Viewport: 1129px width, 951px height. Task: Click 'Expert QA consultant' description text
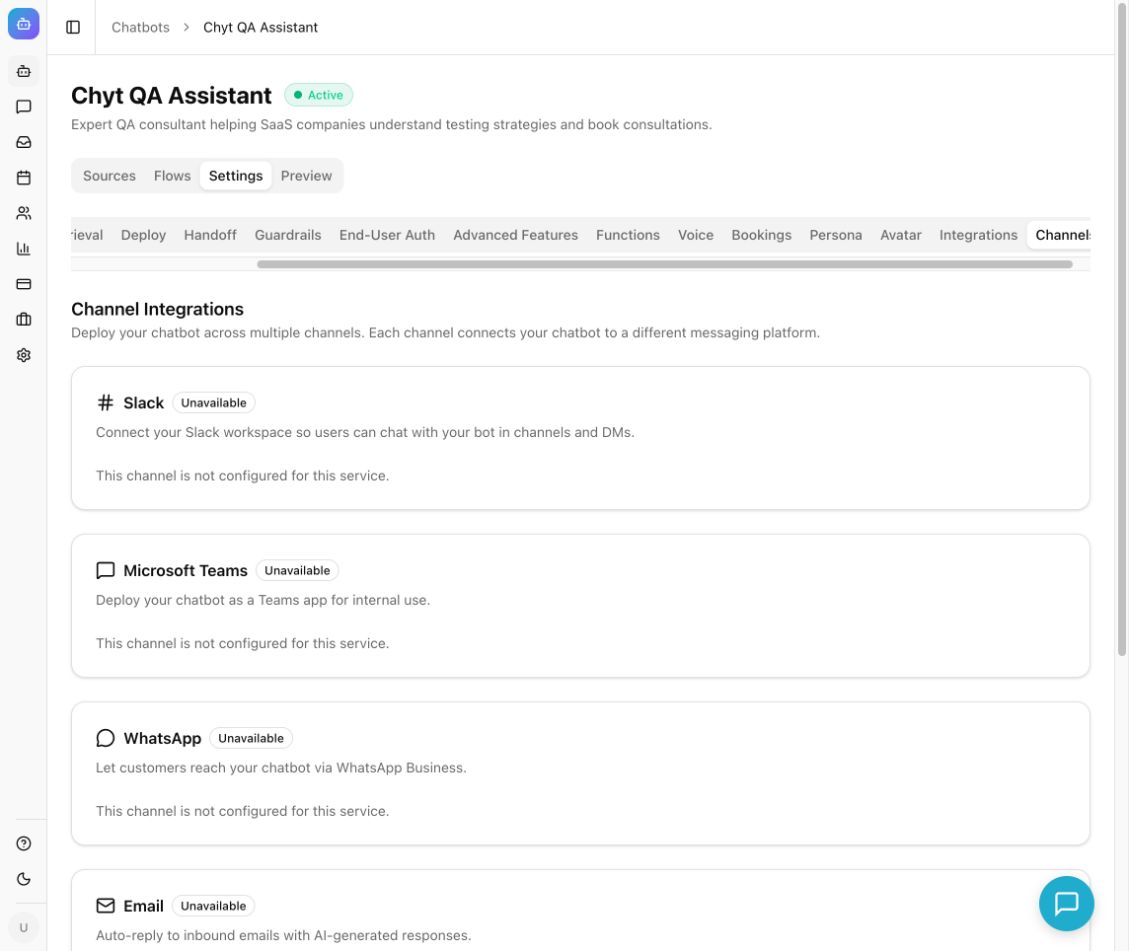tap(391, 125)
